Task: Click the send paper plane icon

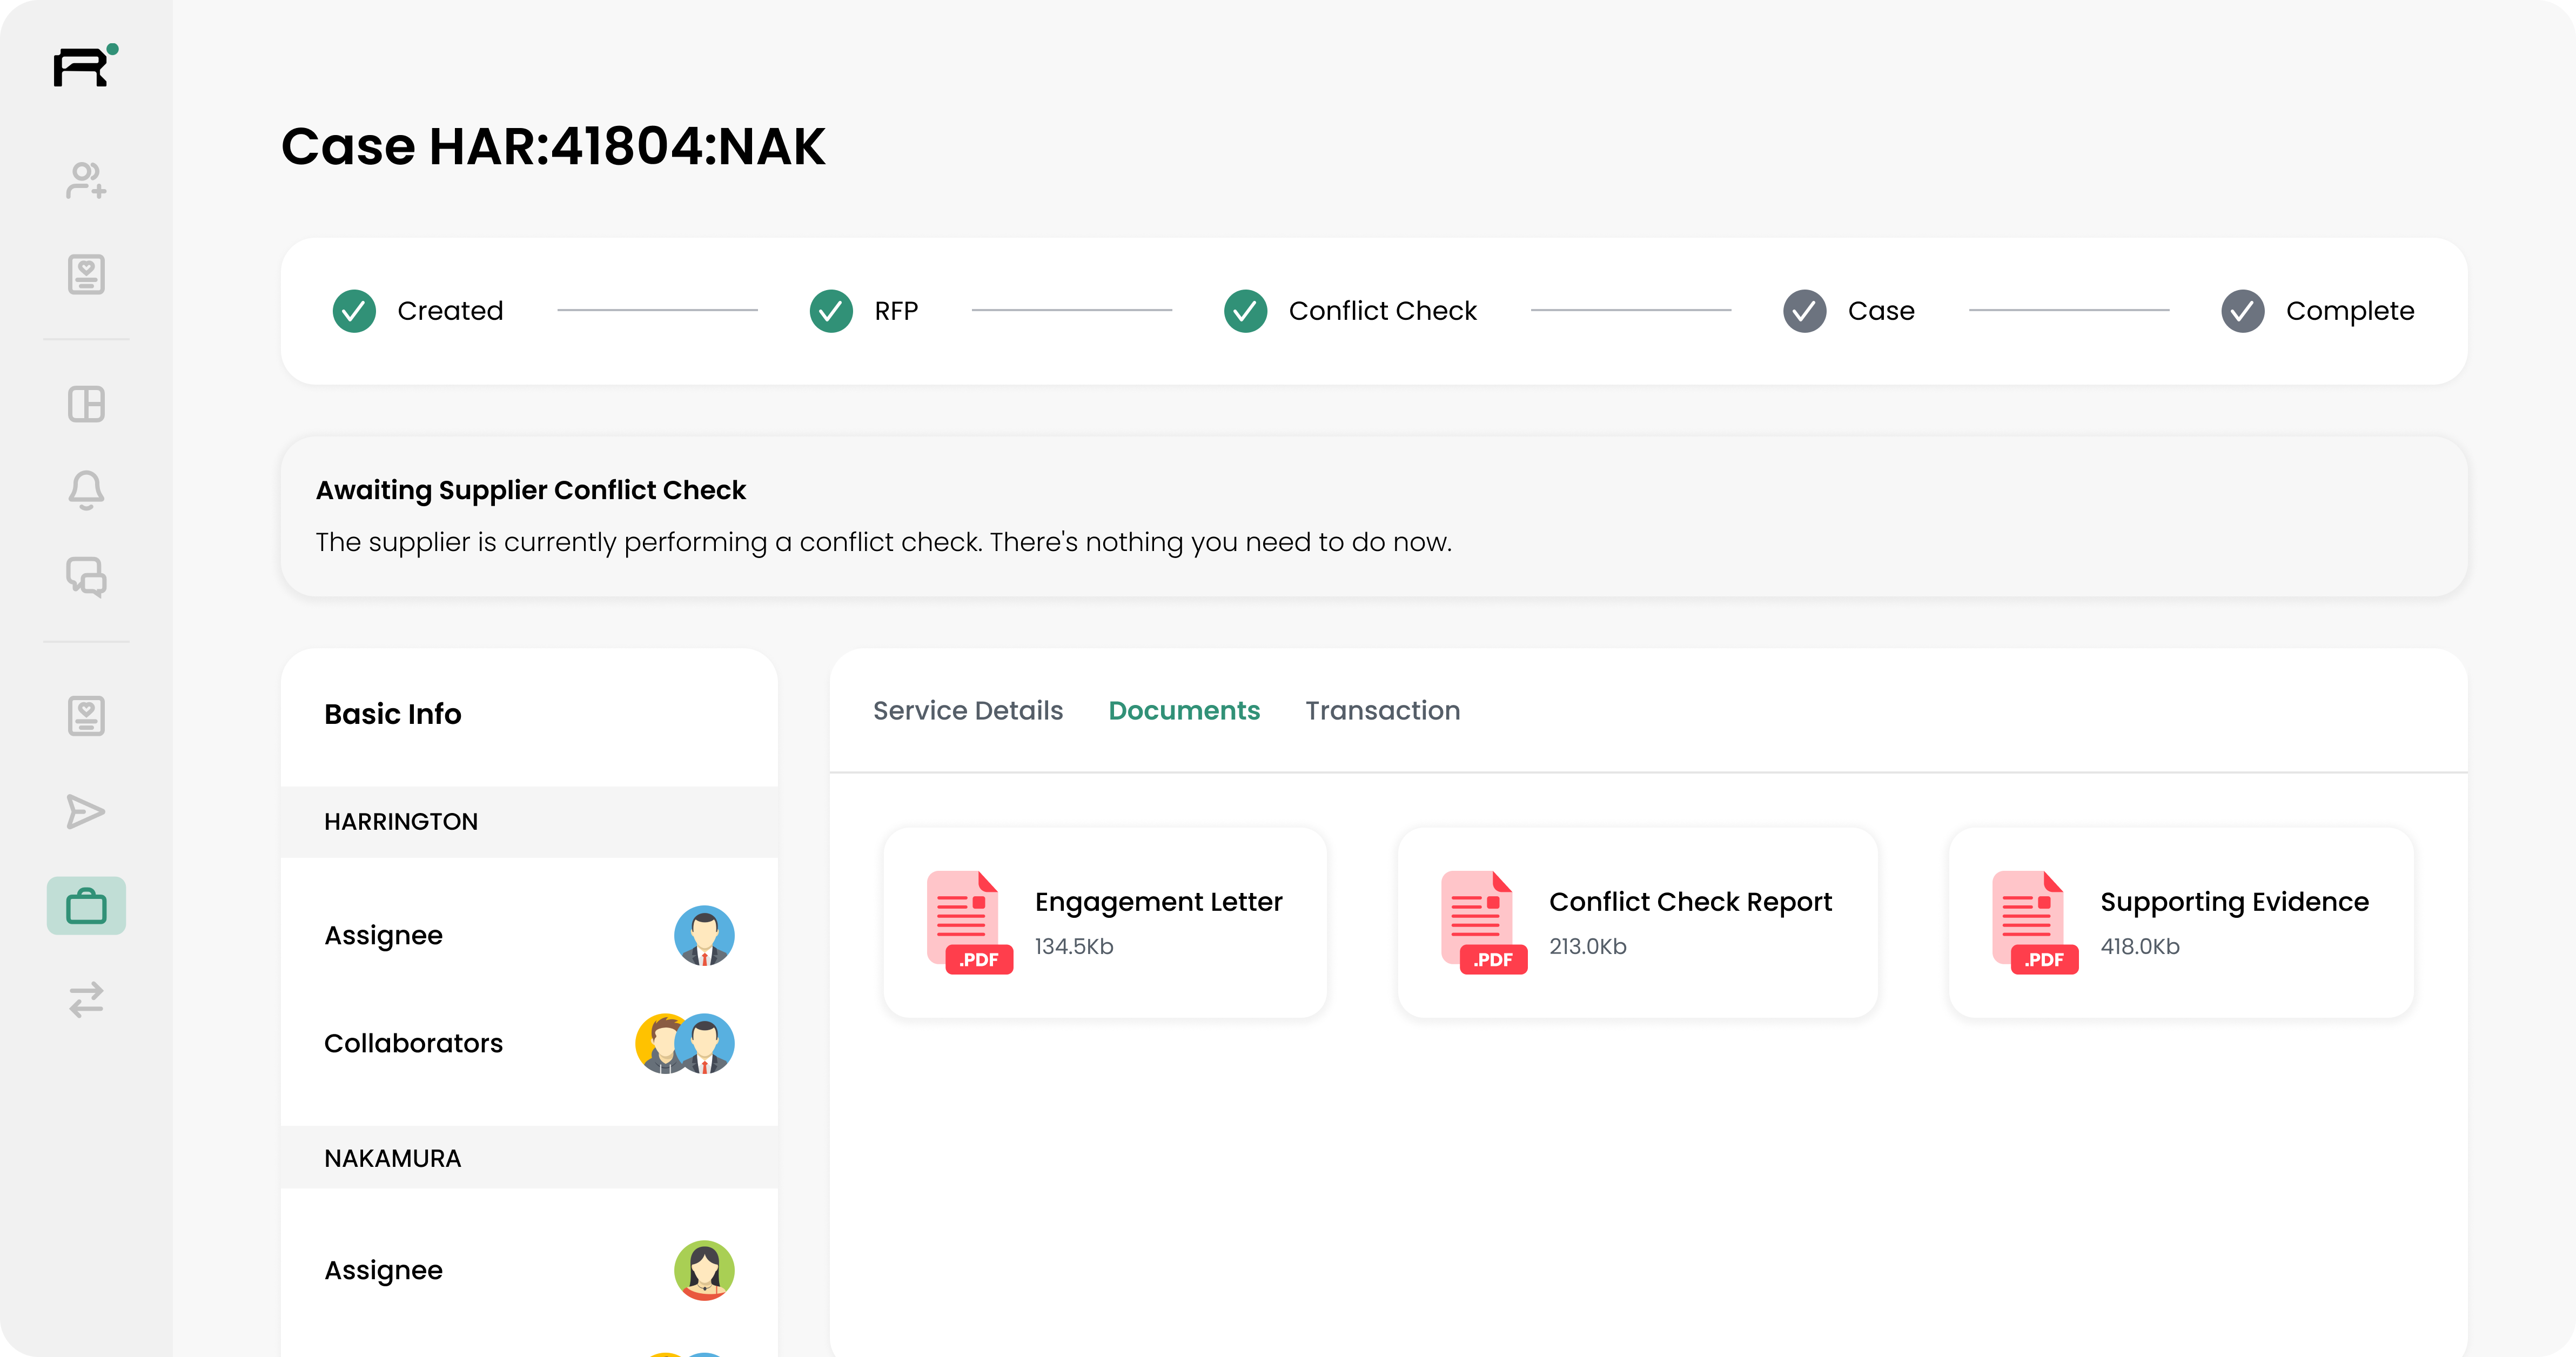Action: tap(86, 811)
